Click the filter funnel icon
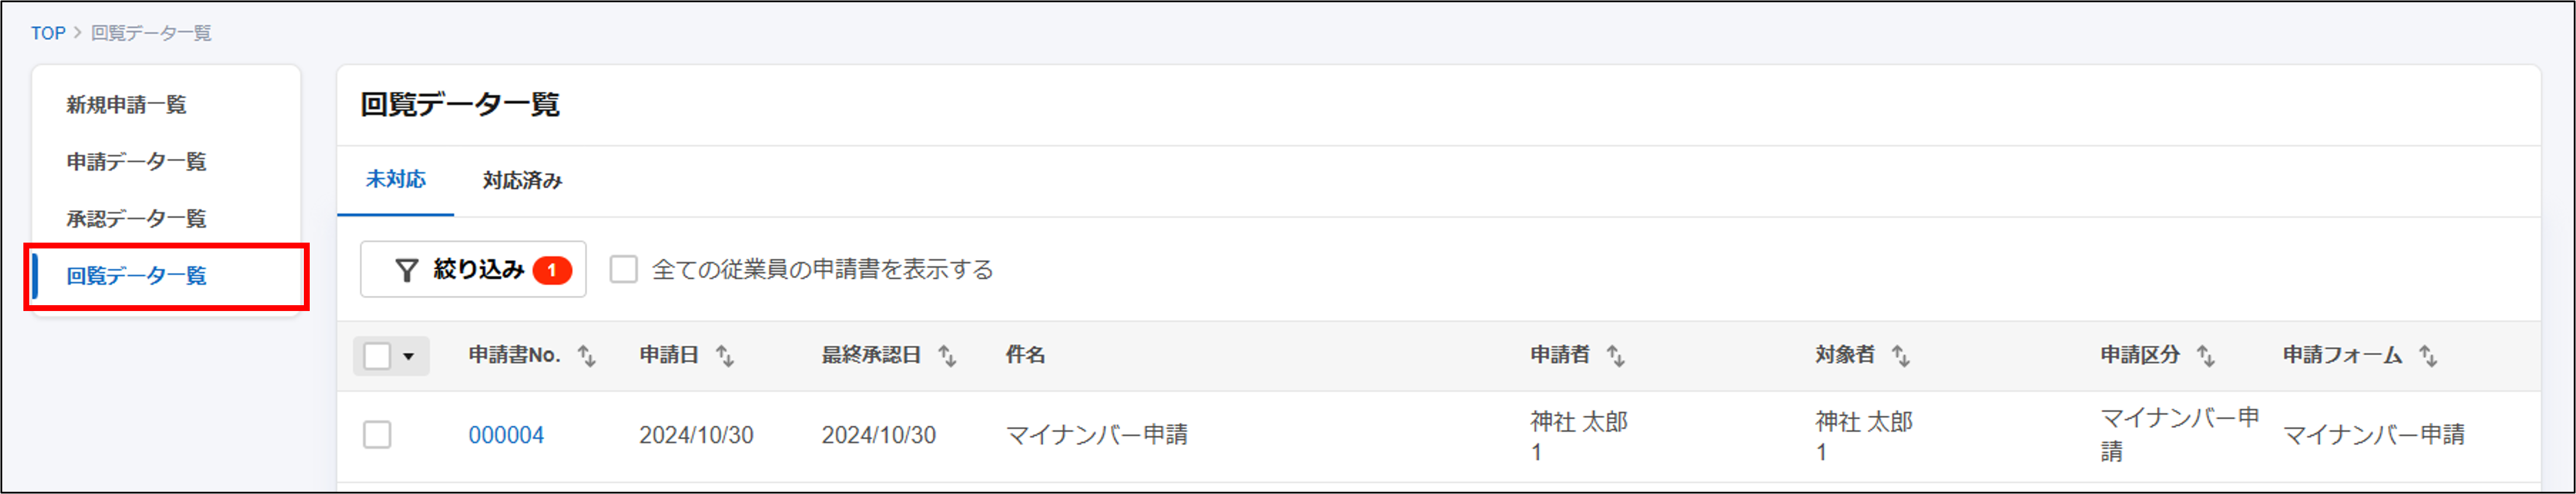Image resolution: width=2576 pixels, height=494 pixels. point(406,270)
